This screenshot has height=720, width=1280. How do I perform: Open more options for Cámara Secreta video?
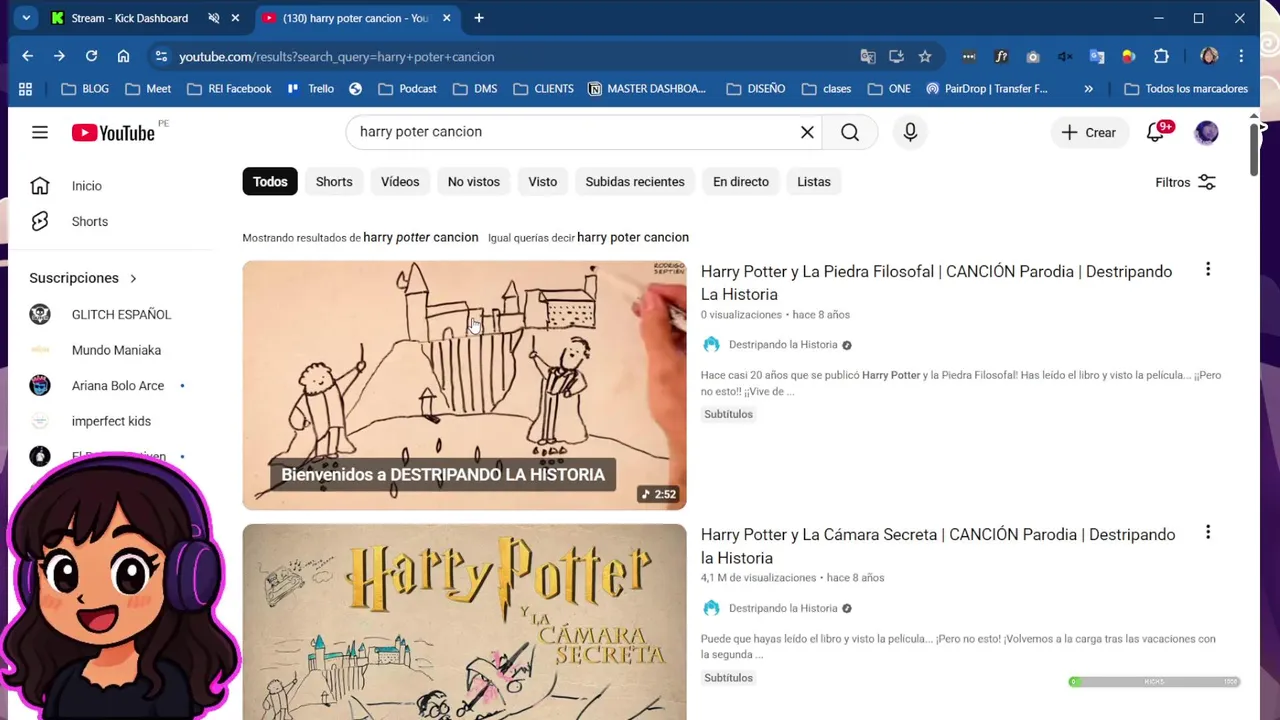1208,532
